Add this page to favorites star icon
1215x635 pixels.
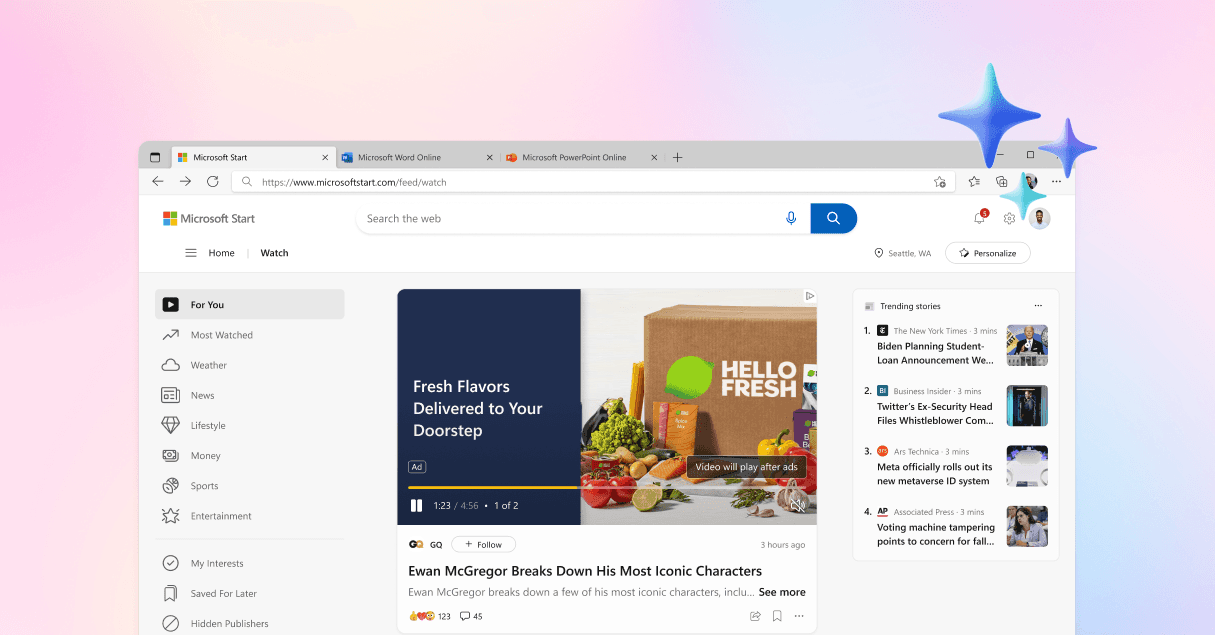(940, 182)
